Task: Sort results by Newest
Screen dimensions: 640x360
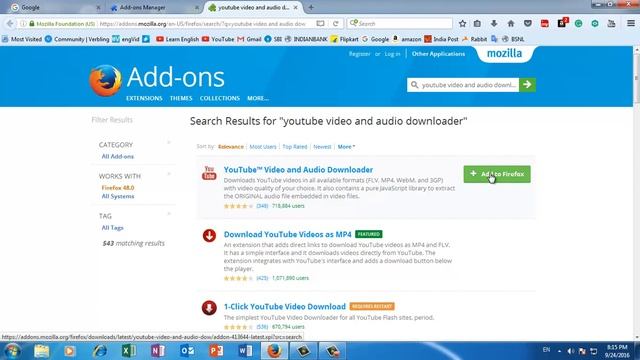Action: tap(322, 147)
